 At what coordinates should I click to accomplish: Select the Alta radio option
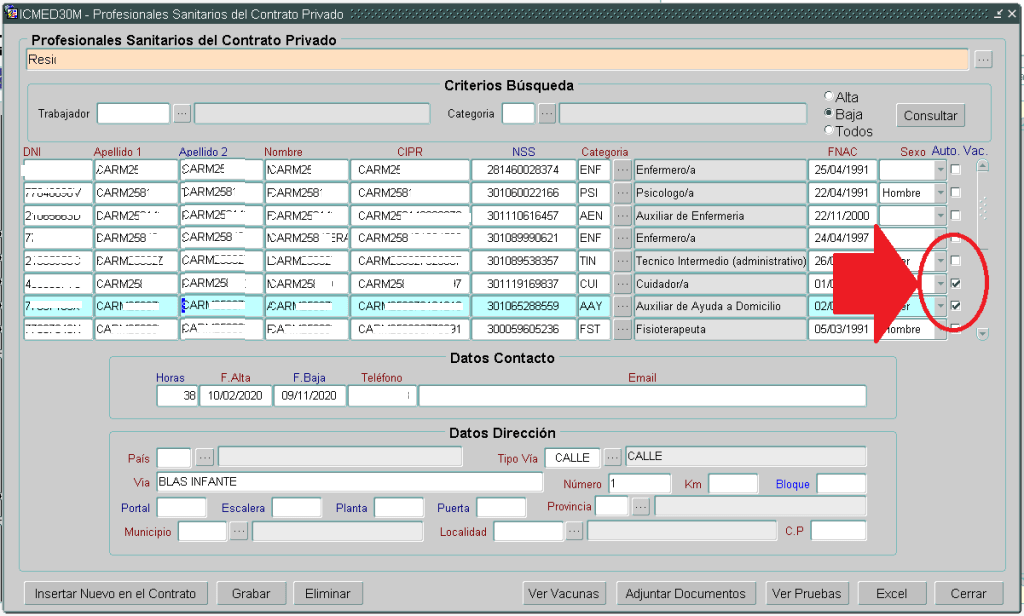pyautogui.click(x=828, y=97)
